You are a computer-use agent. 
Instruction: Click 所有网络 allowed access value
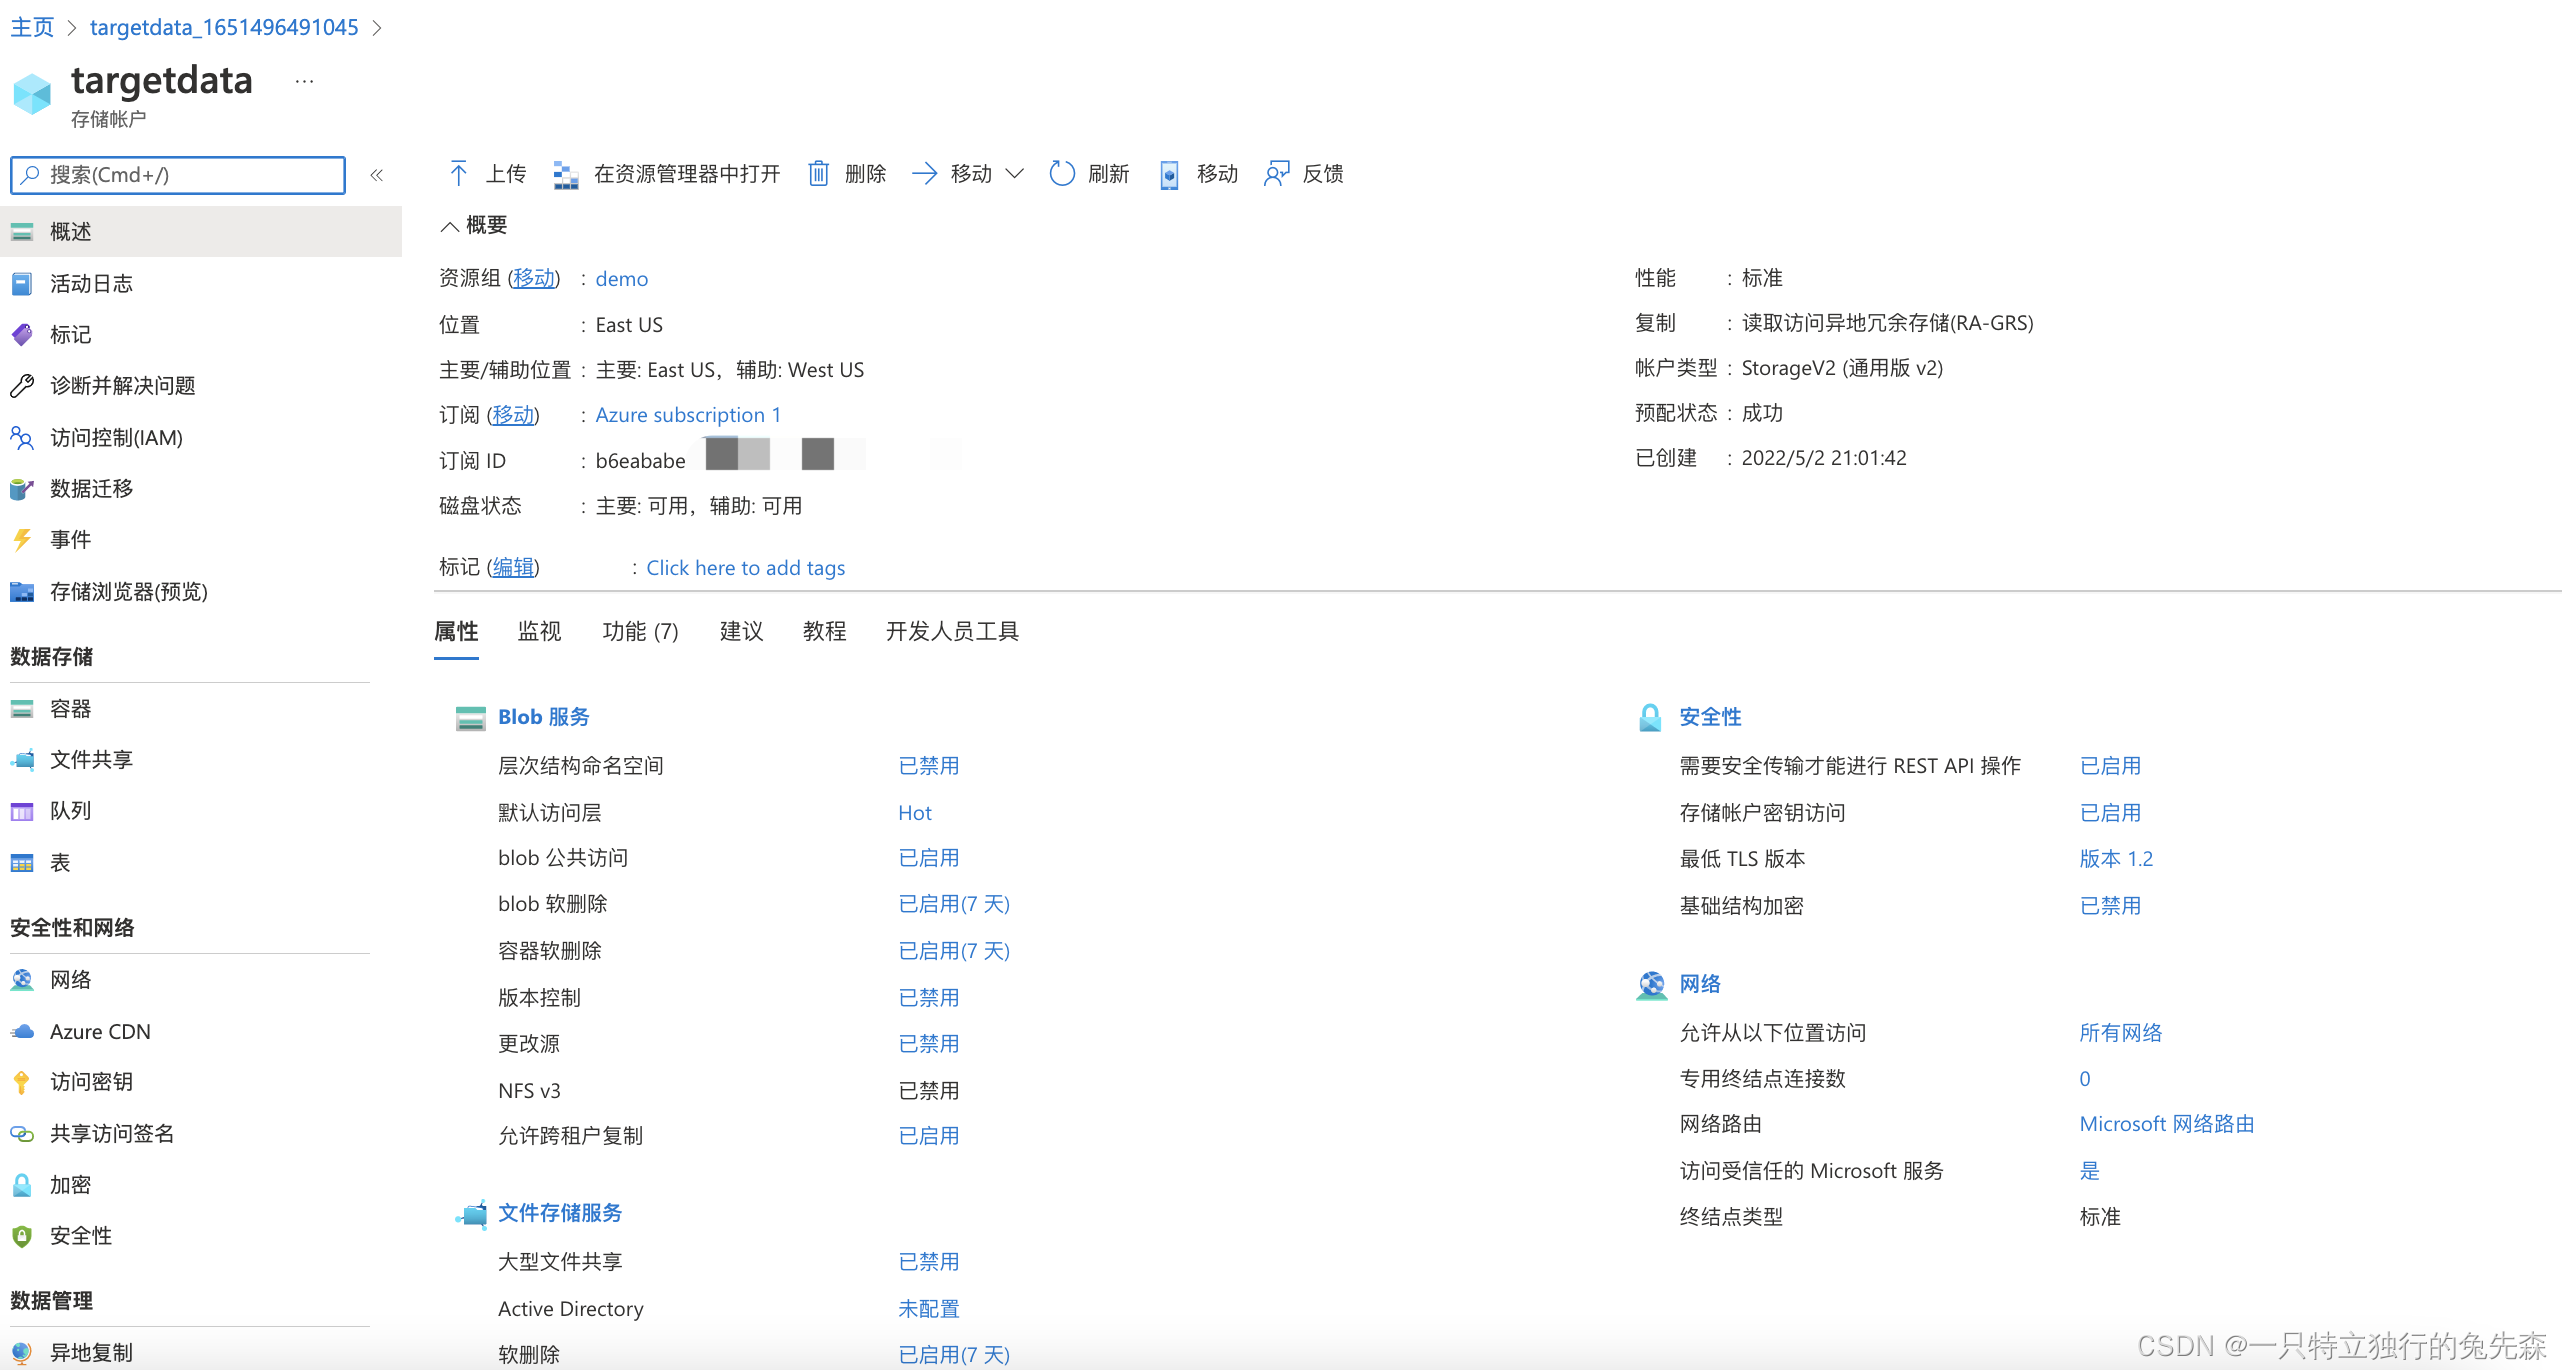2120,1033
